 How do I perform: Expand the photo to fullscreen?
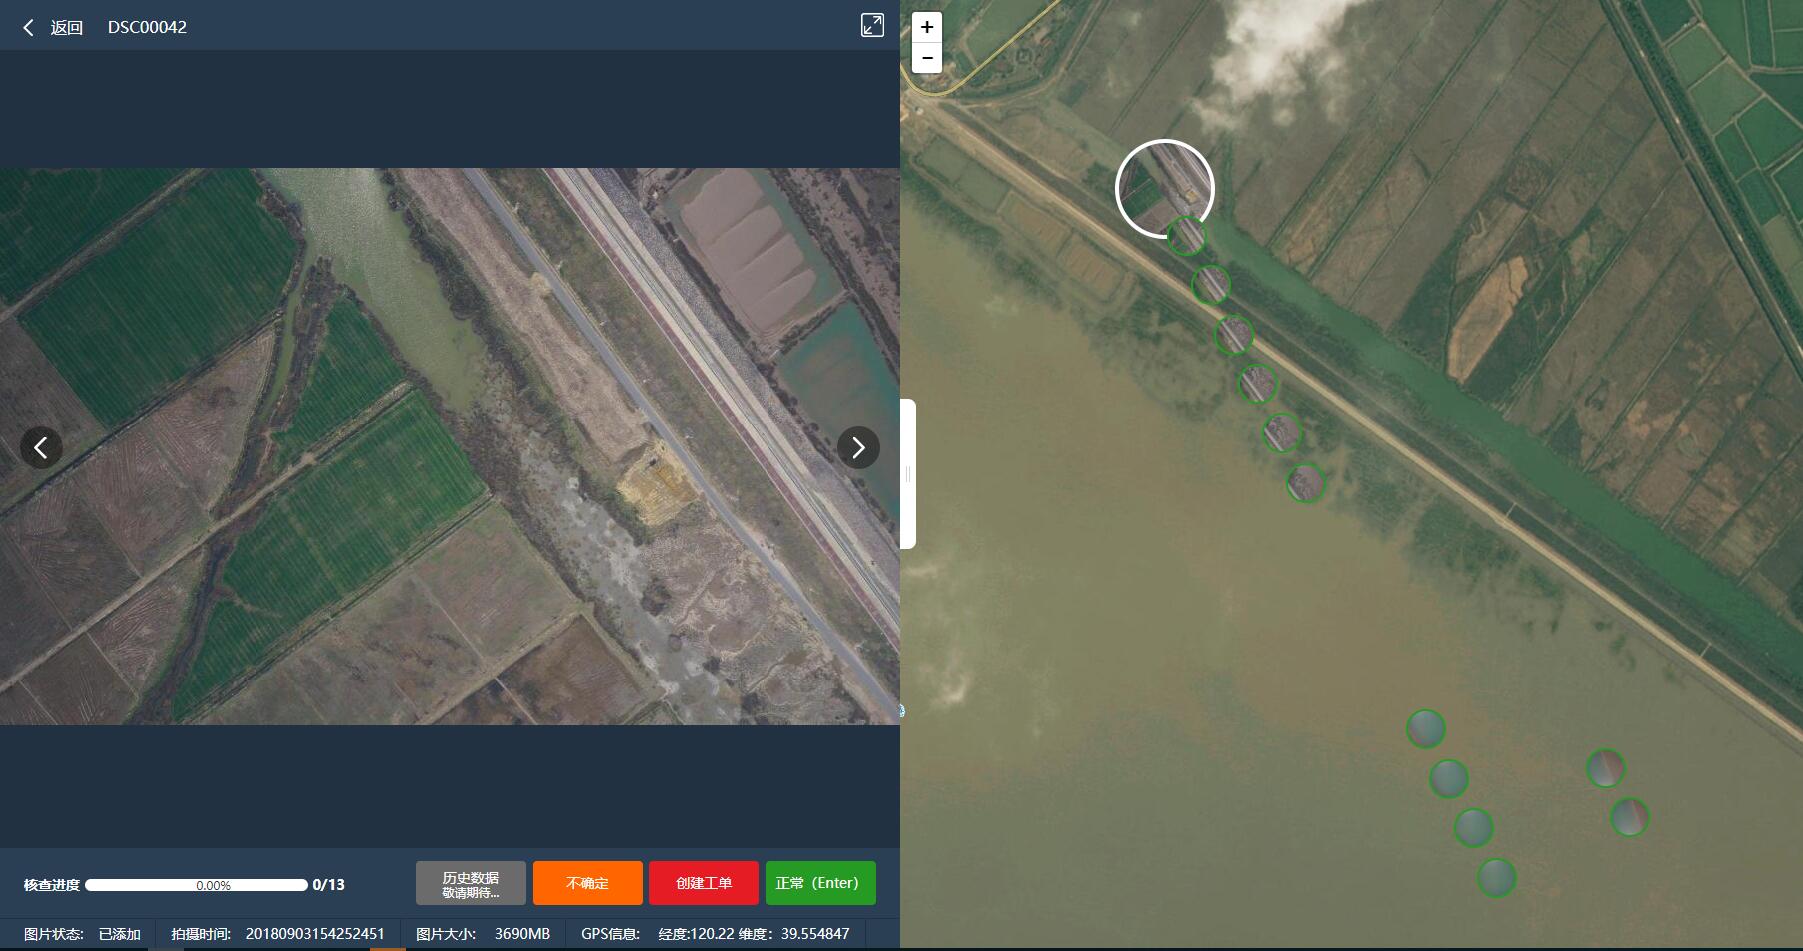coord(872,26)
